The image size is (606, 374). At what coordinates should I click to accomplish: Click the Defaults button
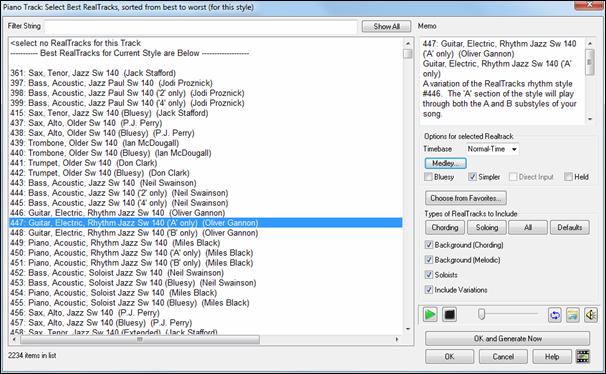570,228
